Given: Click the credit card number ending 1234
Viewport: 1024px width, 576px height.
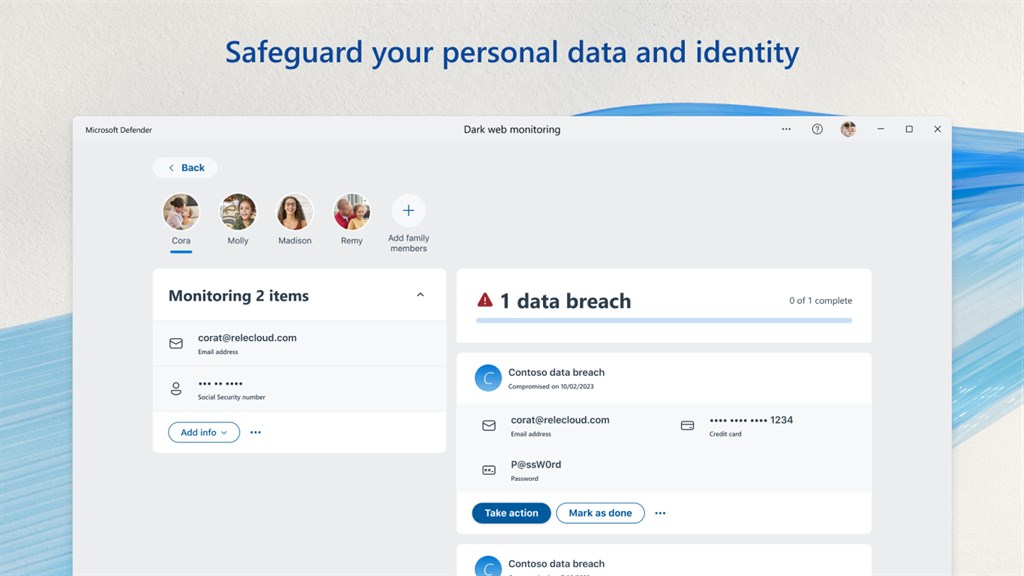Looking at the screenshot, I should click(x=751, y=420).
